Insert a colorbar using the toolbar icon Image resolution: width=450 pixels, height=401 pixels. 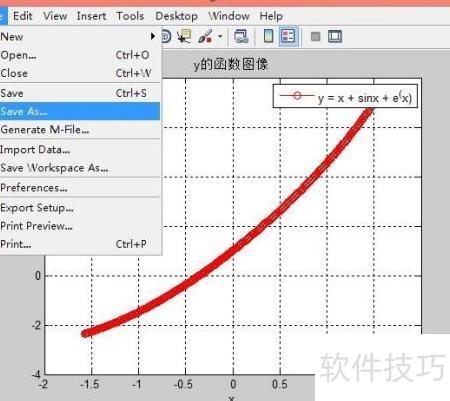click(x=268, y=36)
